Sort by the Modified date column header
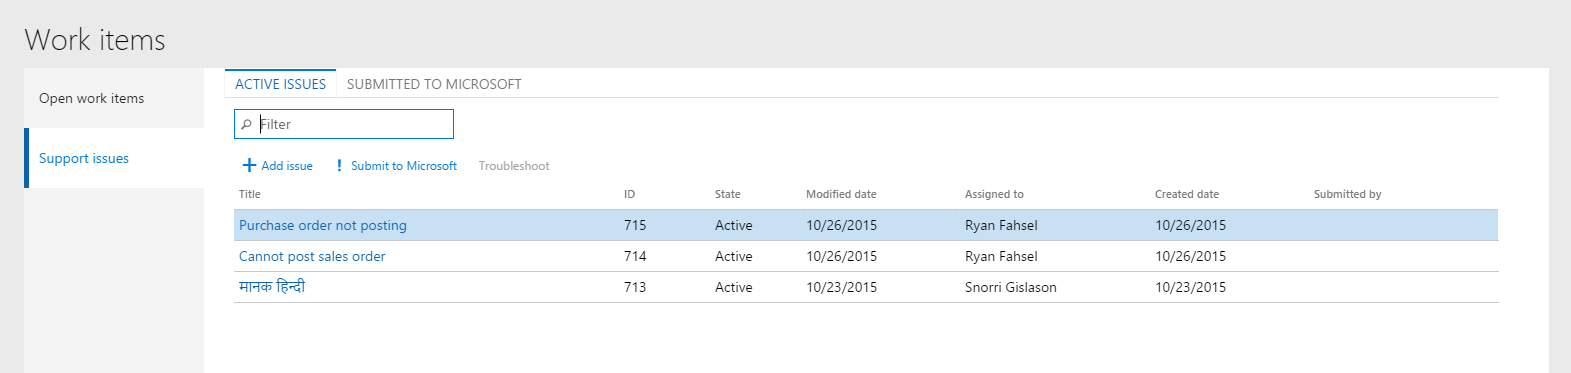 point(841,194)
